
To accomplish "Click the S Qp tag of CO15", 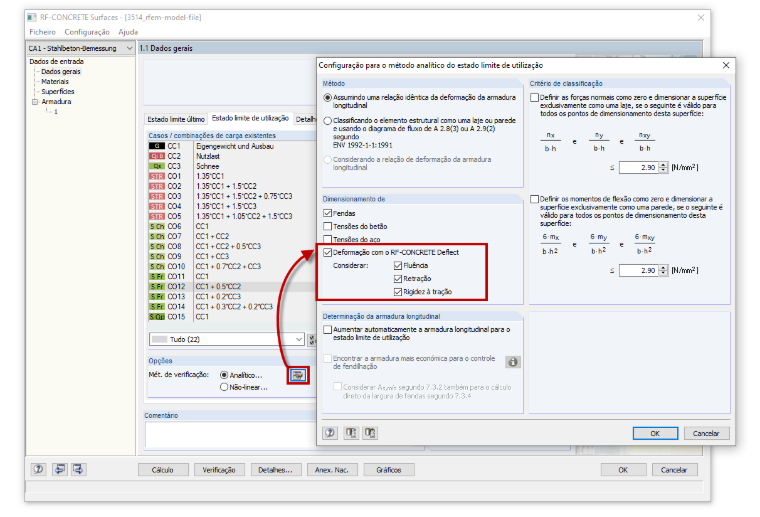I will point(157,316).
